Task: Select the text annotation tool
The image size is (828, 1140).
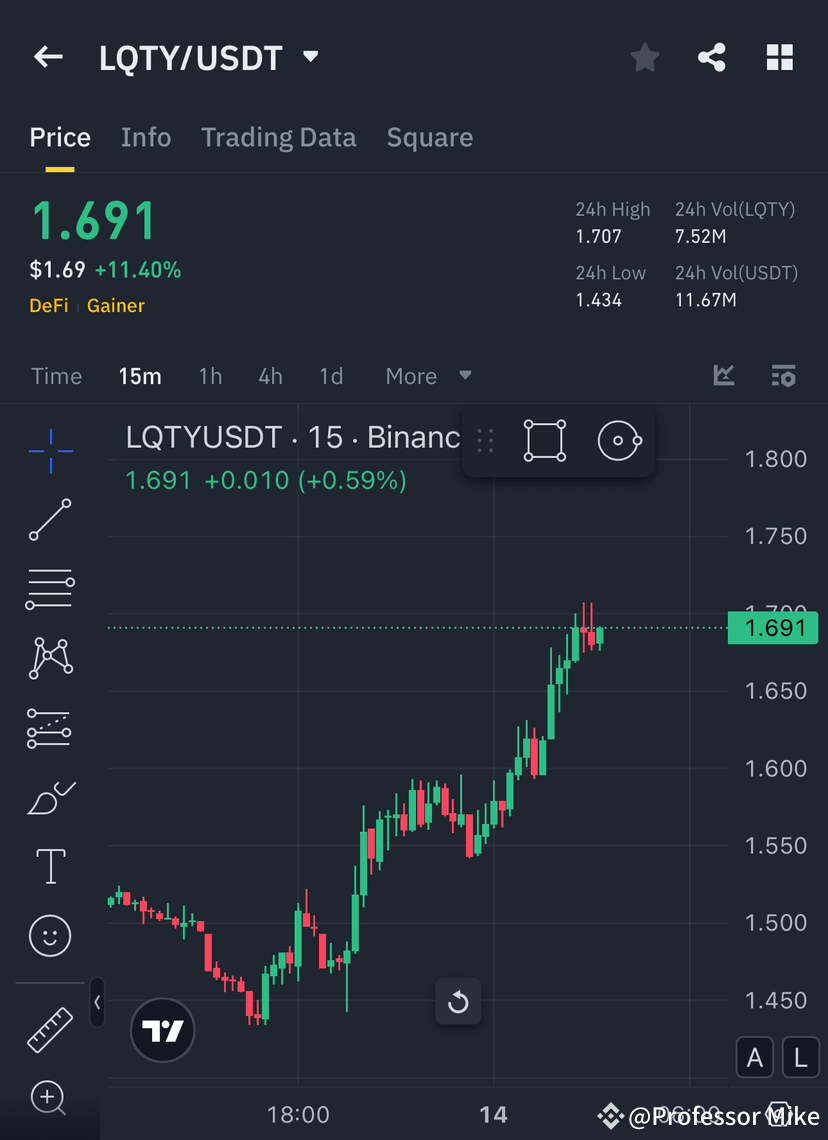Action: [x=50, y=866]
